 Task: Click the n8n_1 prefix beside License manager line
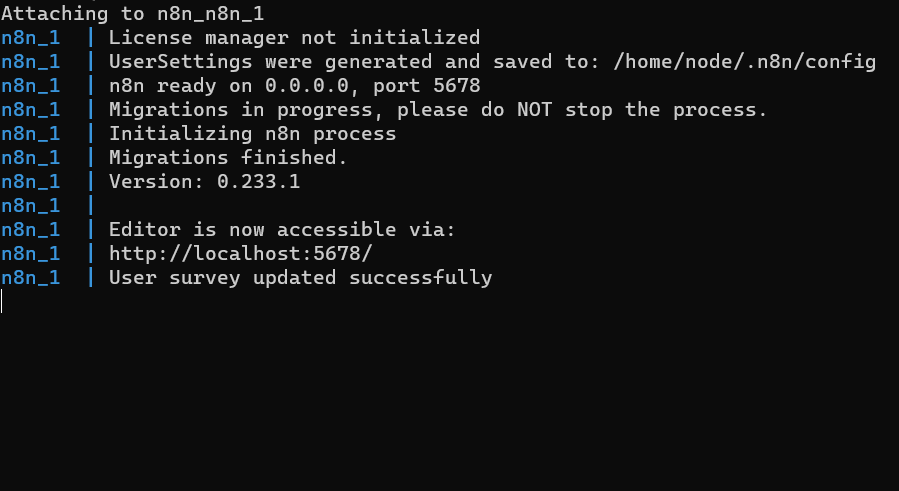(30, 38)
